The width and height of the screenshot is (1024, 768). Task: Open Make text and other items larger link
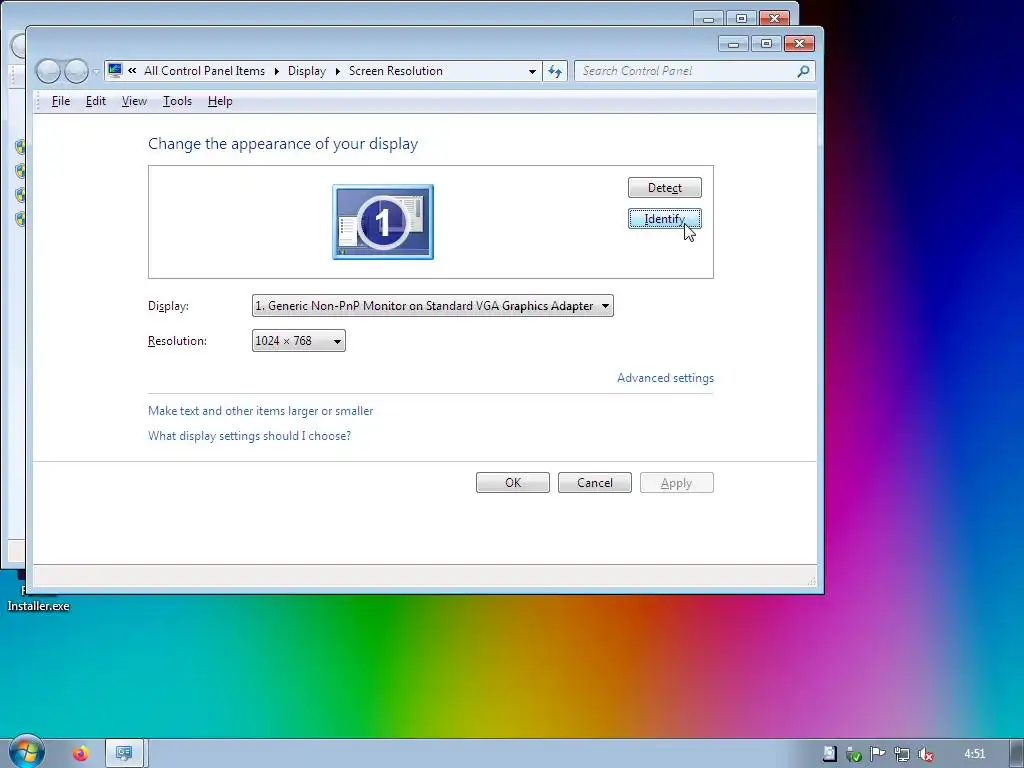tap(261, 411)
